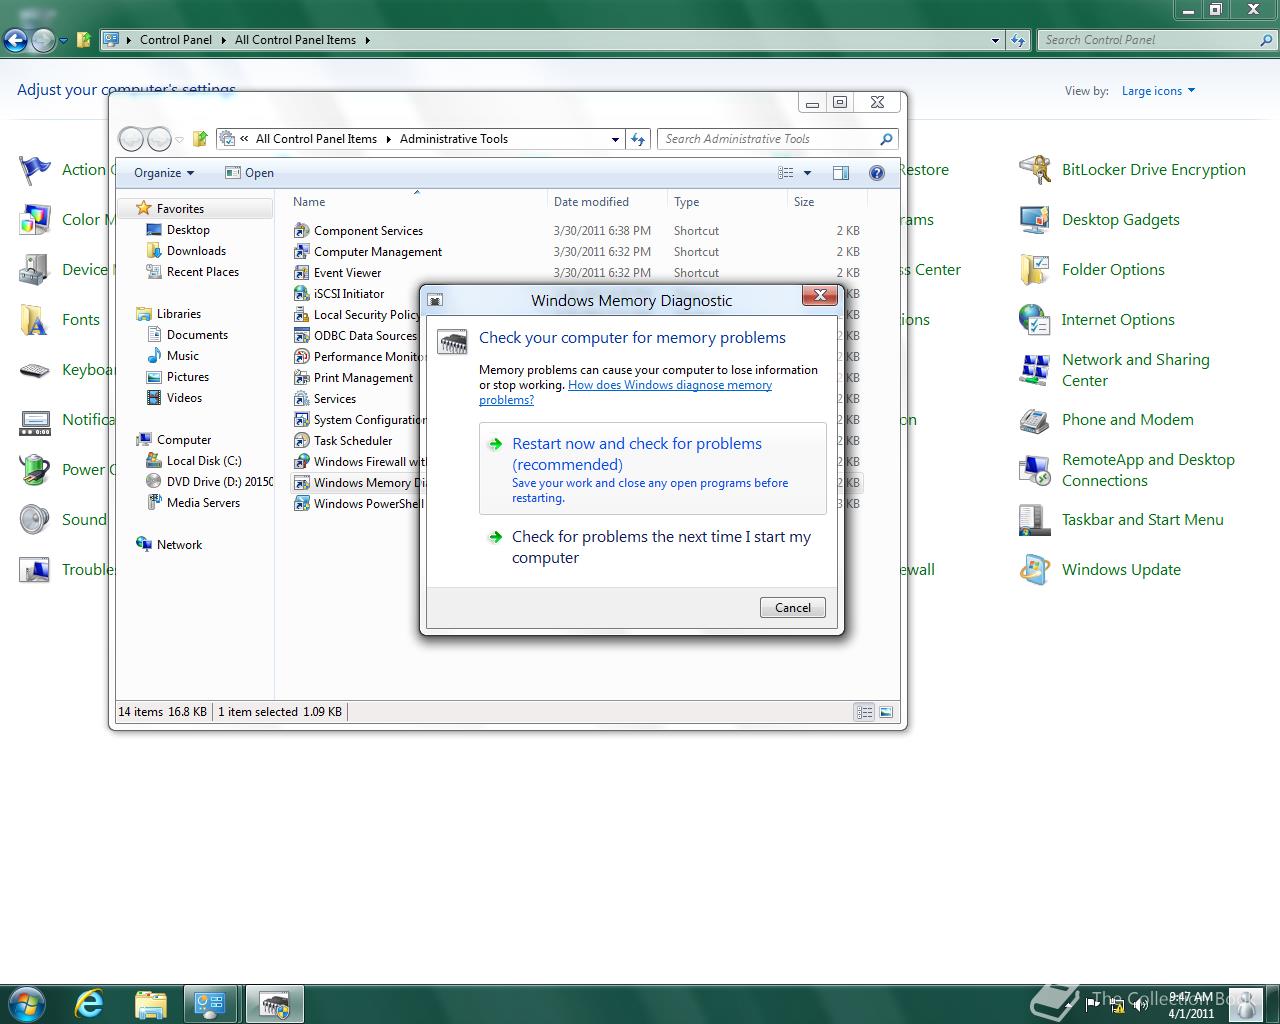Switch to details view in status bar
The image size is (1280, 1024).
(x=864, y=712)
